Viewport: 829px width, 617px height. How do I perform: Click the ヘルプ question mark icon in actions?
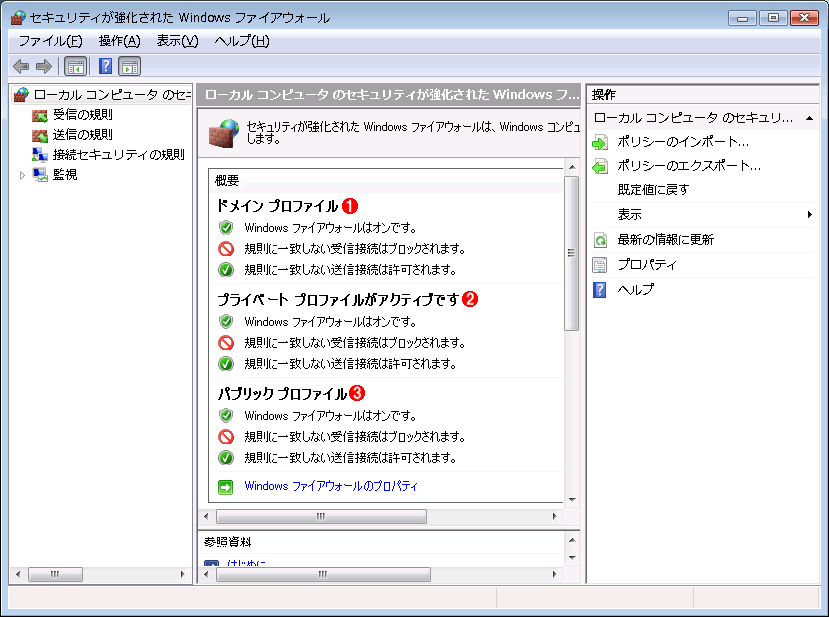click(600, 290)
